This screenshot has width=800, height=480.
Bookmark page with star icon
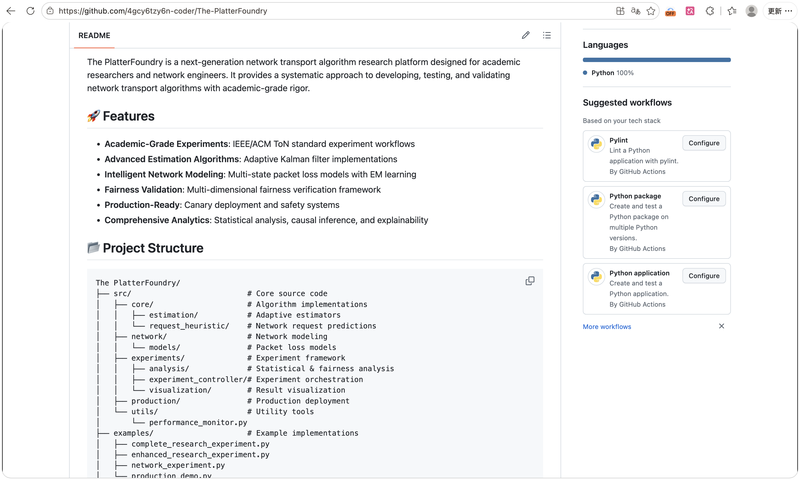click(x=651, y=11)
